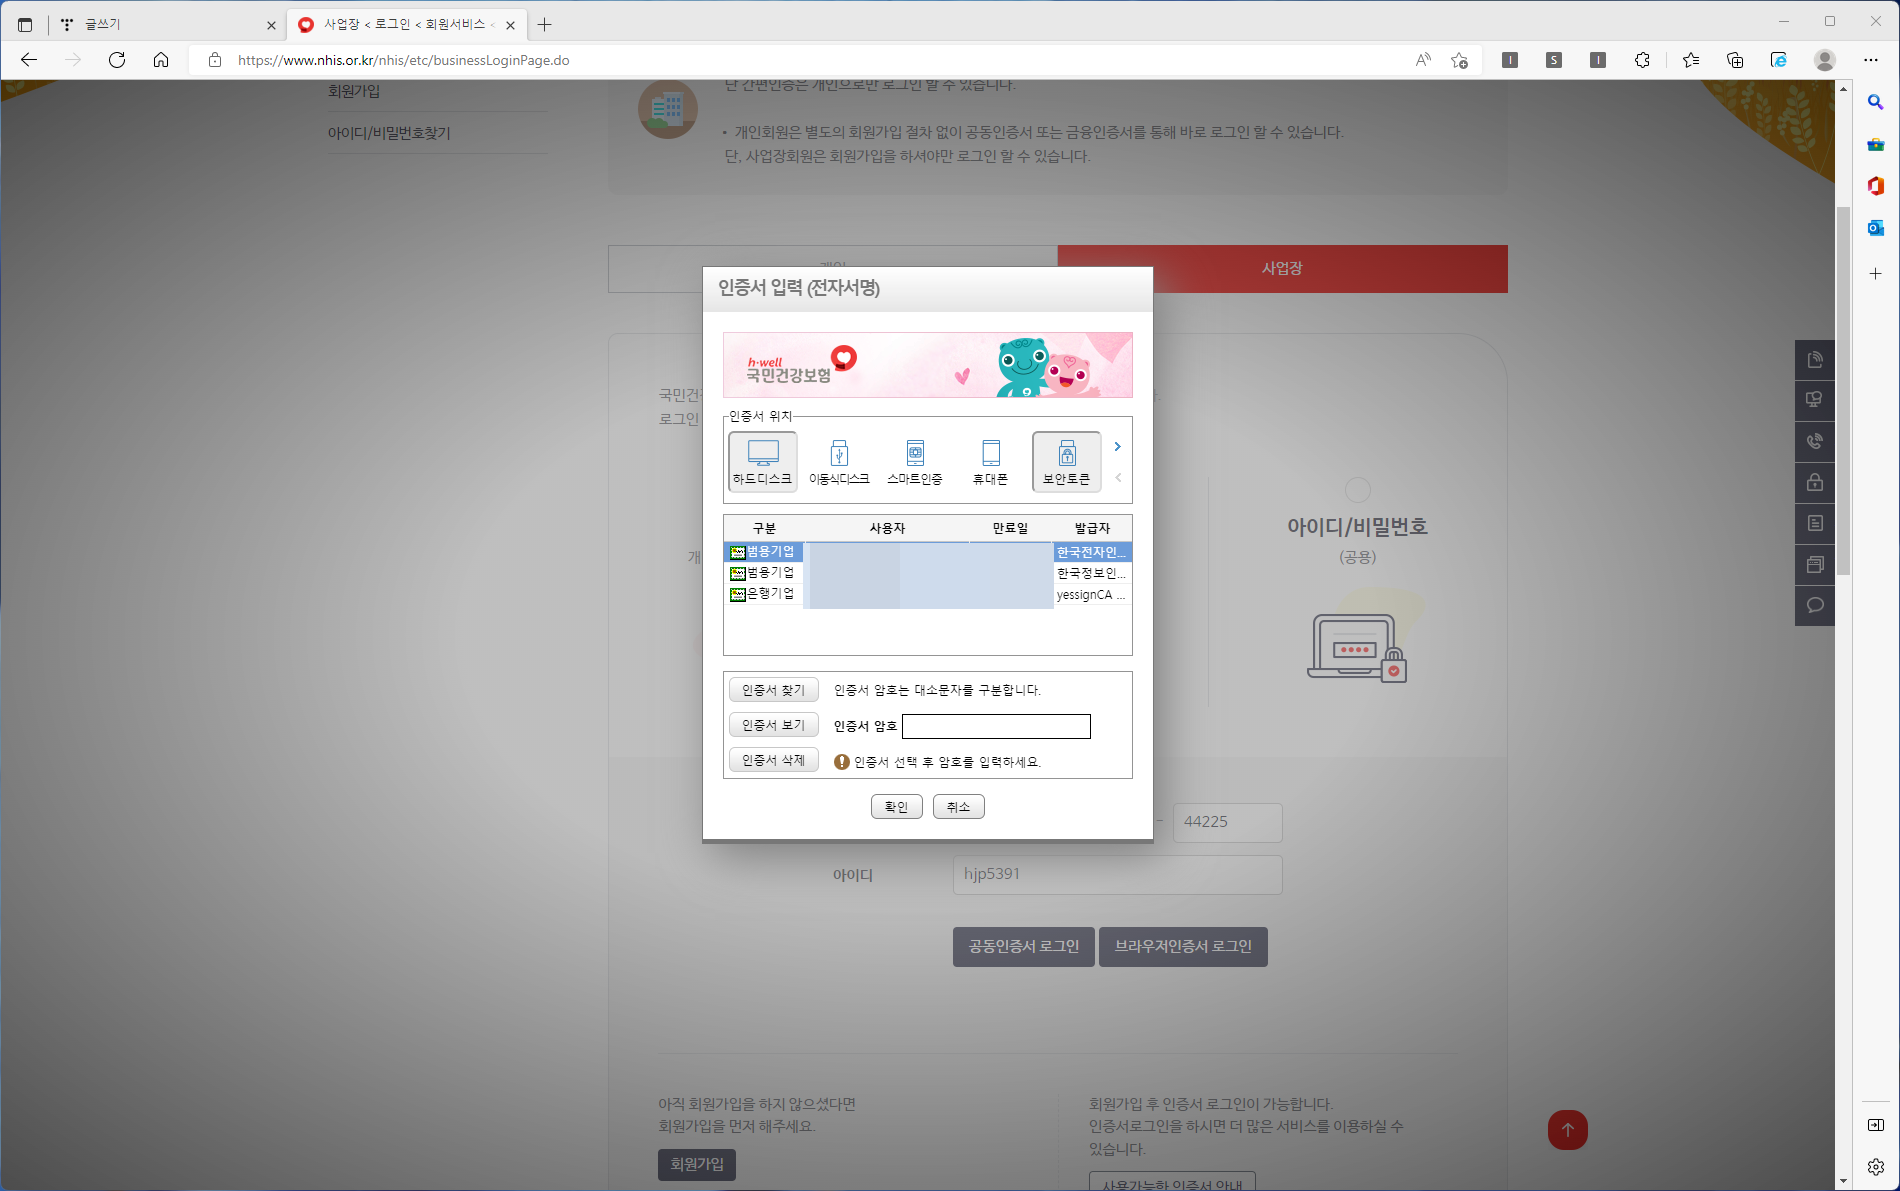The width and height of the screenshot is (1900, 1191).
Task: Select the 은행기업 yessignCA certificate row
Action: coord(928,594)
